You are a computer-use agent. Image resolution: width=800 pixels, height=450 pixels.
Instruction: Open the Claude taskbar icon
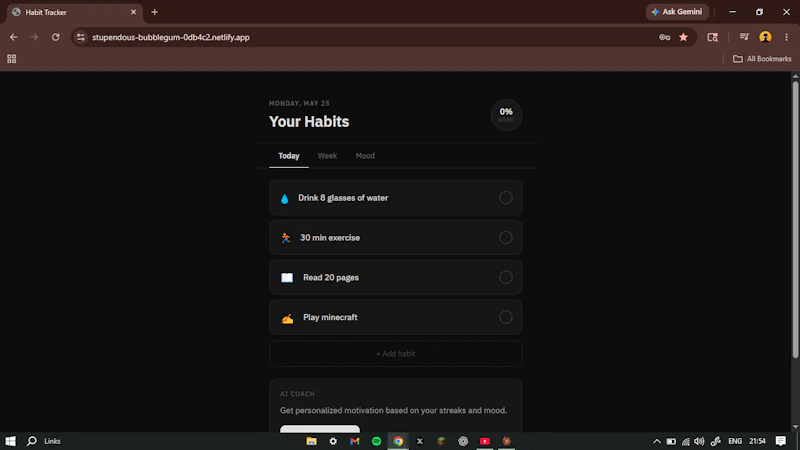point(507,441)
